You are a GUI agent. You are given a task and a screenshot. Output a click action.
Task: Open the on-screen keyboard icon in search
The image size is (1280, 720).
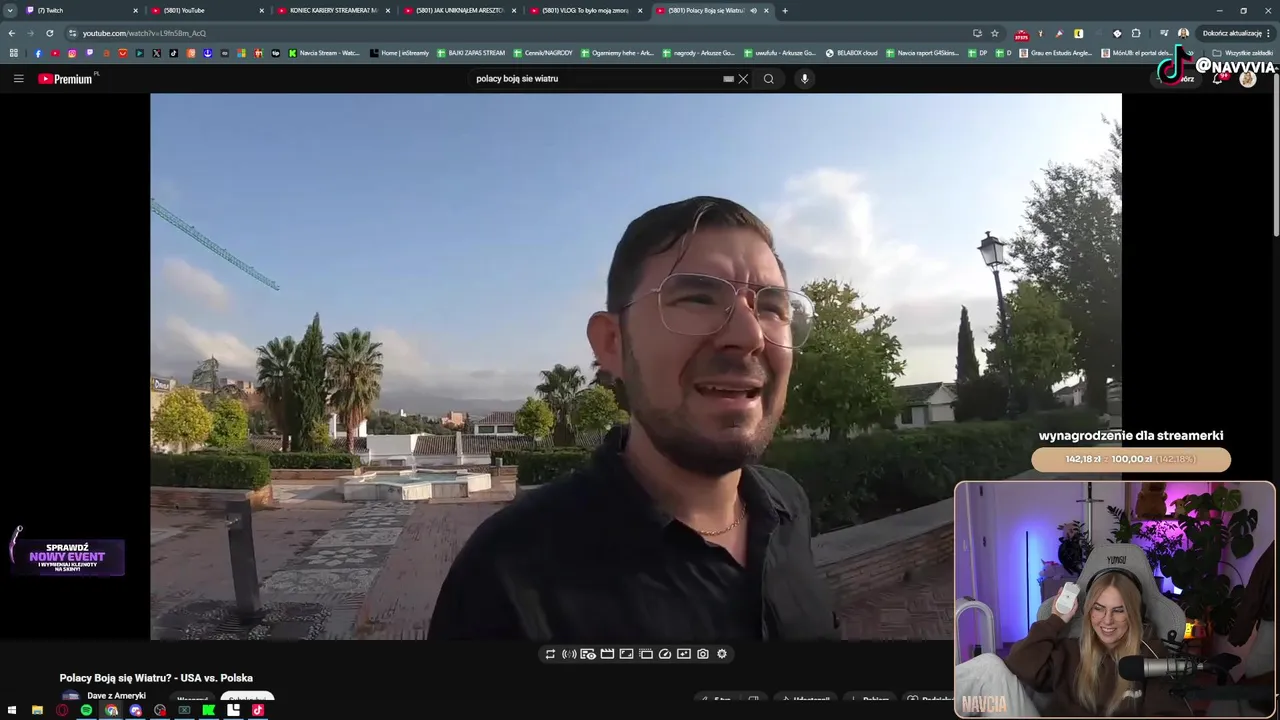pos(728,79)
